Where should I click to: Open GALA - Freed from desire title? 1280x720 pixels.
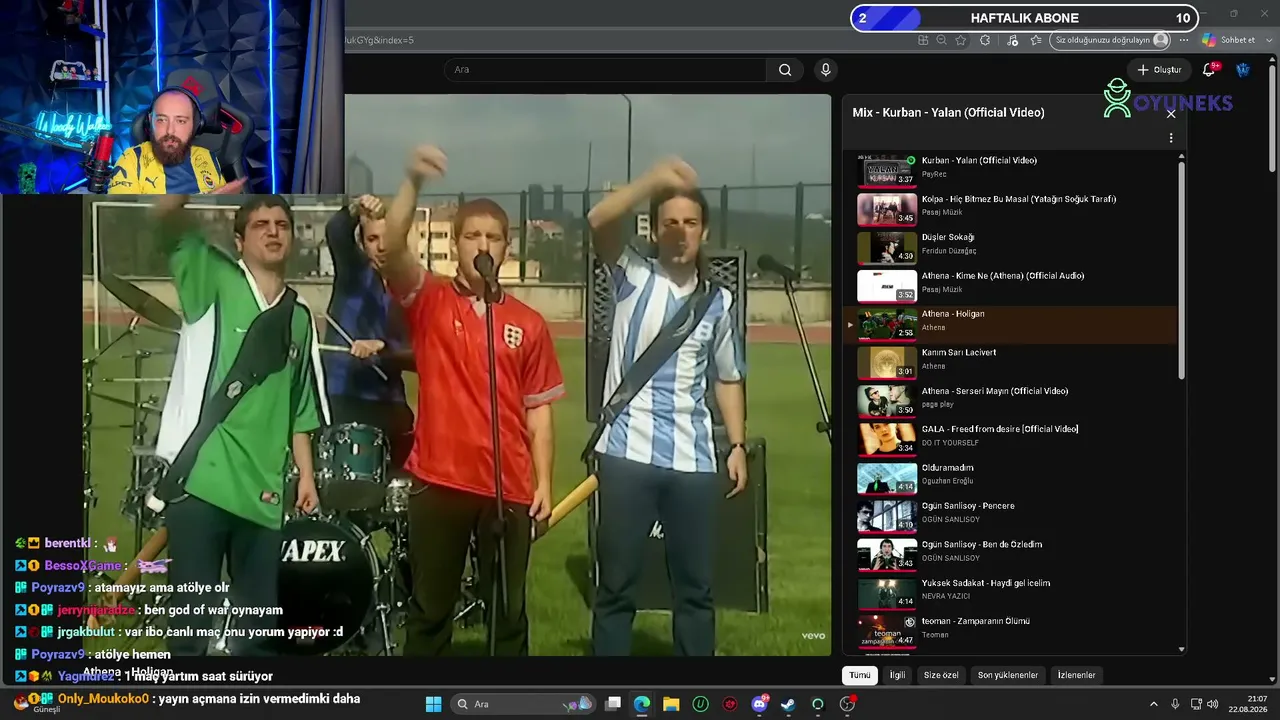pos(1000,429)
